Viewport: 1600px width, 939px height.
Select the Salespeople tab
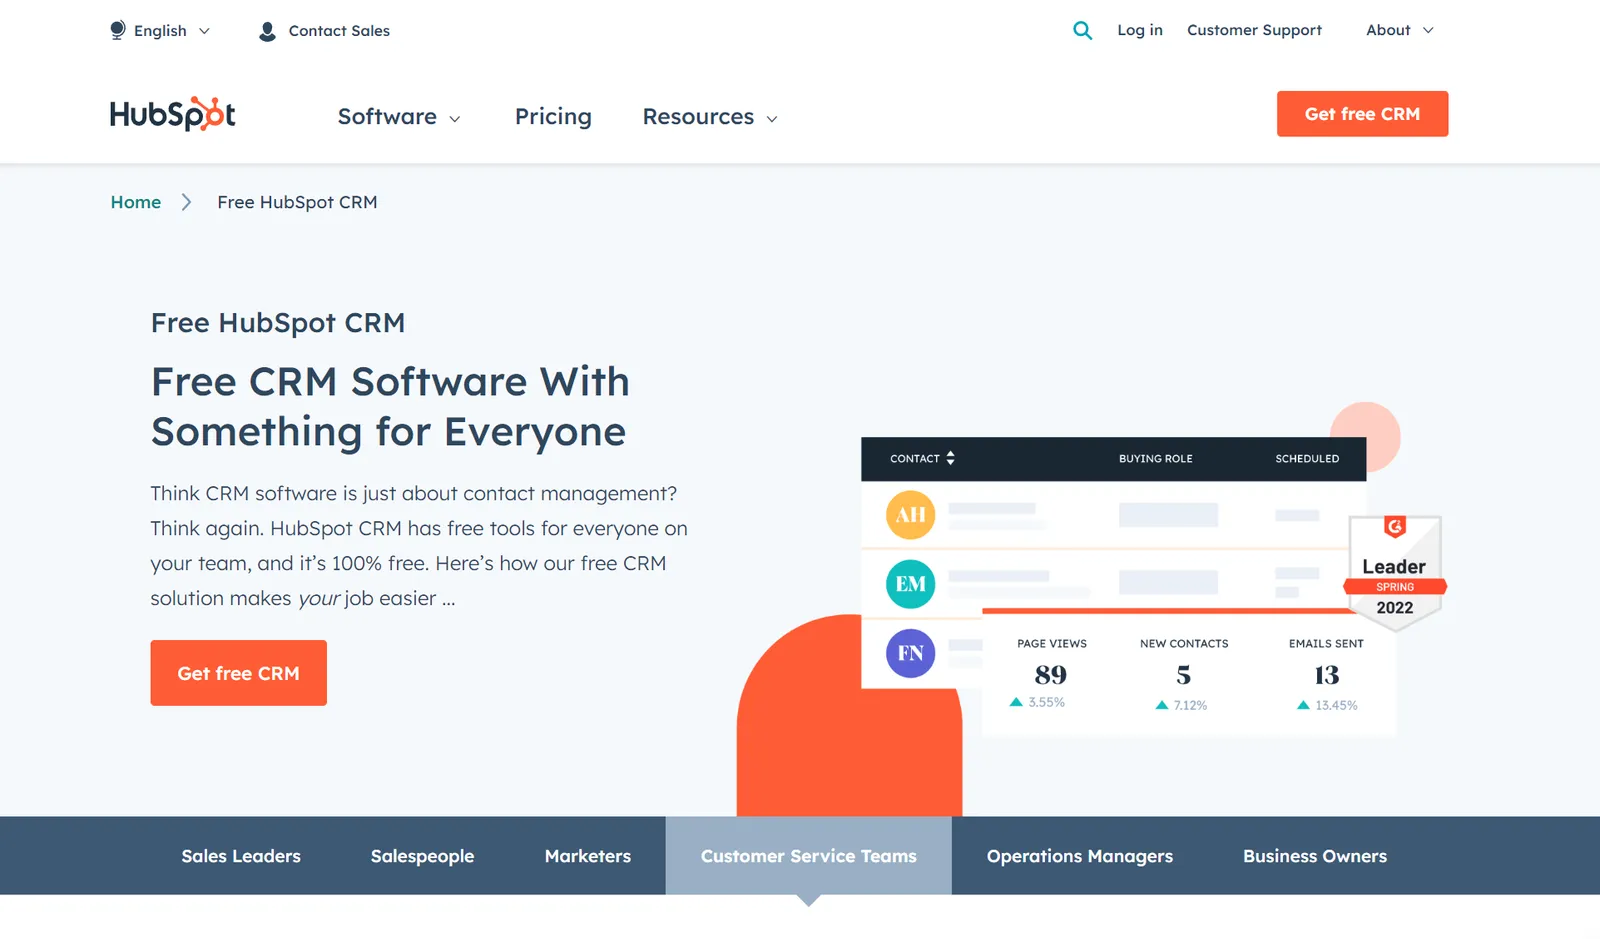tap(422, 856)
